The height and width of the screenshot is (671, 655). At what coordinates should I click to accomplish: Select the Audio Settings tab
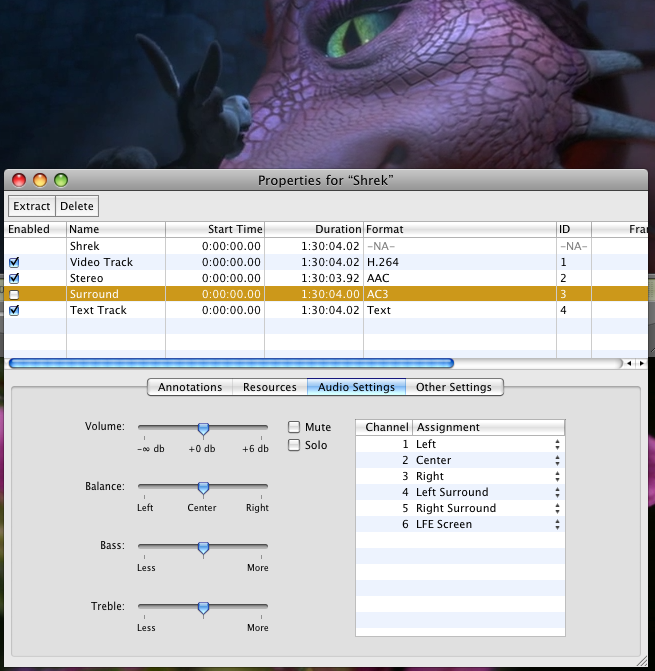point(356,387)
